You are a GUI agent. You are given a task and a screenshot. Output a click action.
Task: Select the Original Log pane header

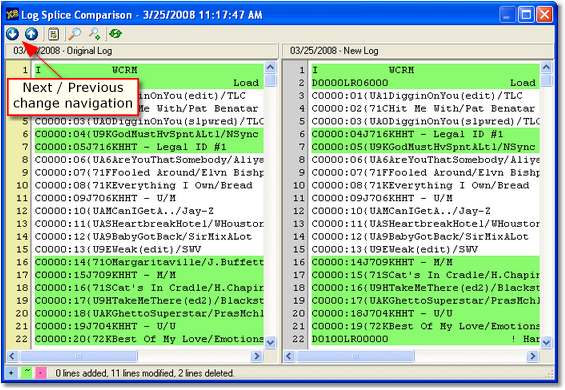pos(141,51)
